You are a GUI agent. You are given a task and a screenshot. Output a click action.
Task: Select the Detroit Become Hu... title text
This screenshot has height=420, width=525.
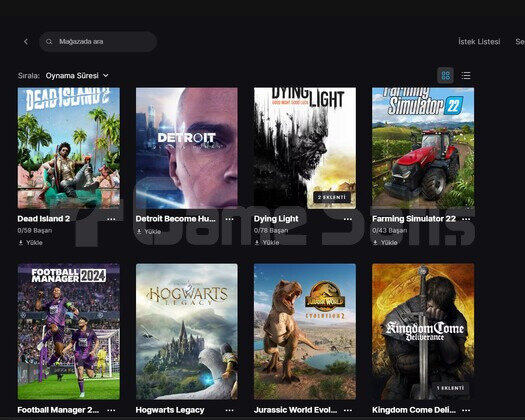175,219
